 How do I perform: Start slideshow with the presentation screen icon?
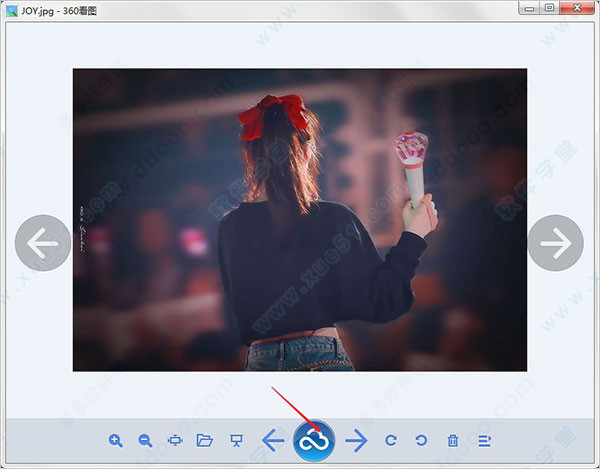pos(236,440)
